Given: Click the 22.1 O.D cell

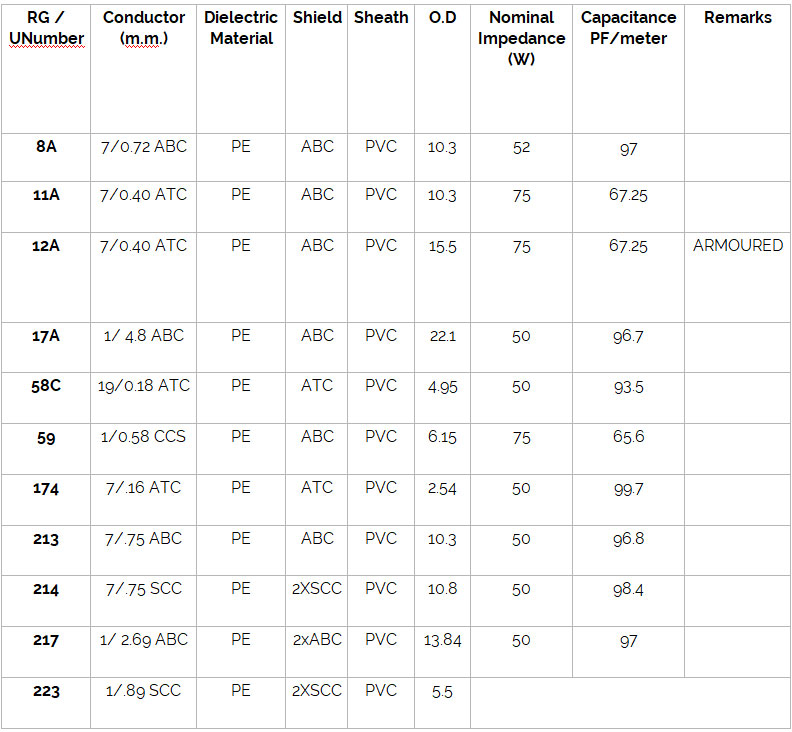Looking at the screenshot, I should (442, 336).
